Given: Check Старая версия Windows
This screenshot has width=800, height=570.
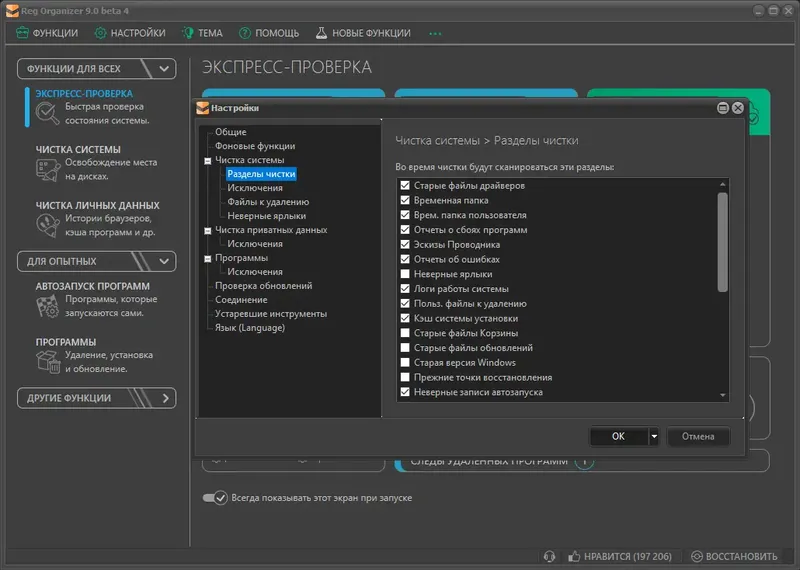Looking at the screenshot, I should tap(405, 362).
